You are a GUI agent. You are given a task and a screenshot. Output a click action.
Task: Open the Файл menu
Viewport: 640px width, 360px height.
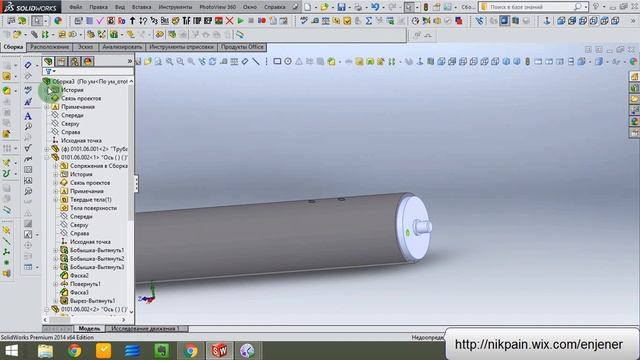(76, 7)
